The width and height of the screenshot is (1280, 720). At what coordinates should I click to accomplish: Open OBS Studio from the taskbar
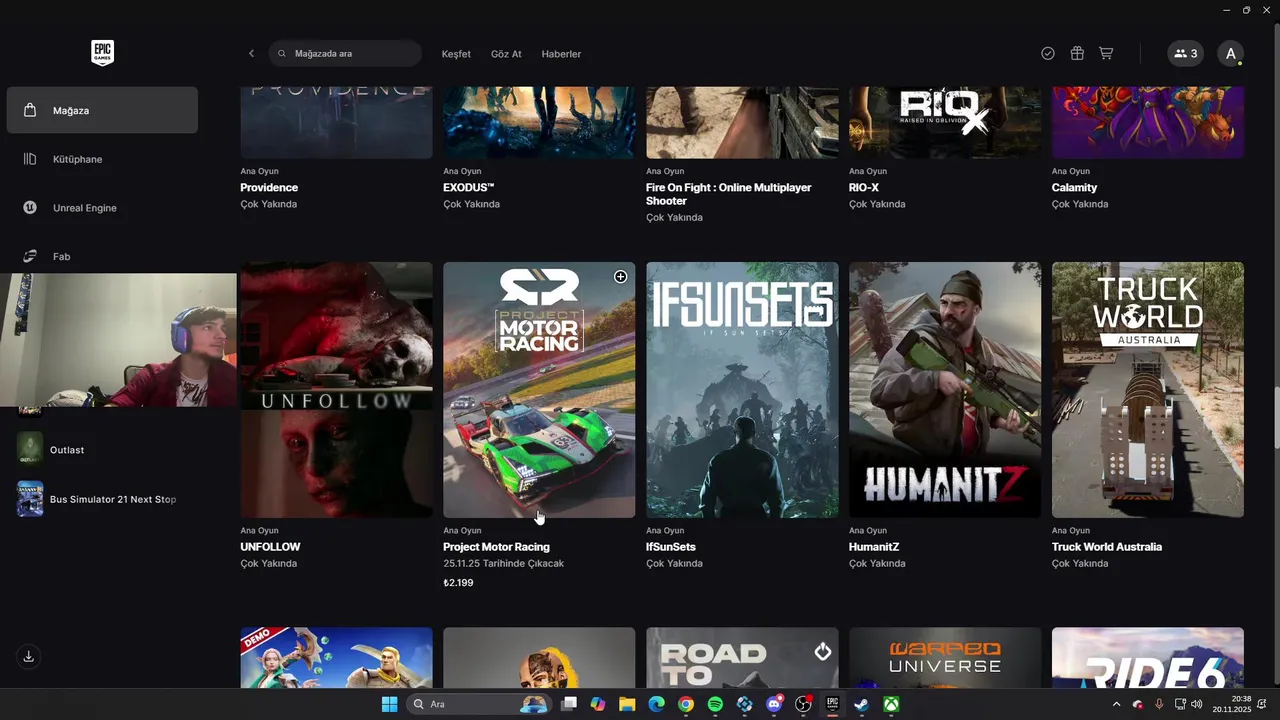tap(803, 704)
